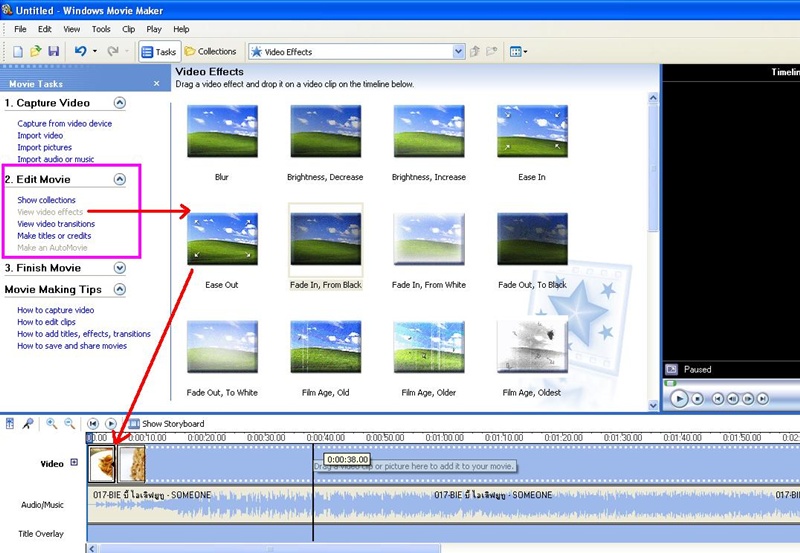Click the Import video link
800x553 pixels.
(x=40, y=135)
